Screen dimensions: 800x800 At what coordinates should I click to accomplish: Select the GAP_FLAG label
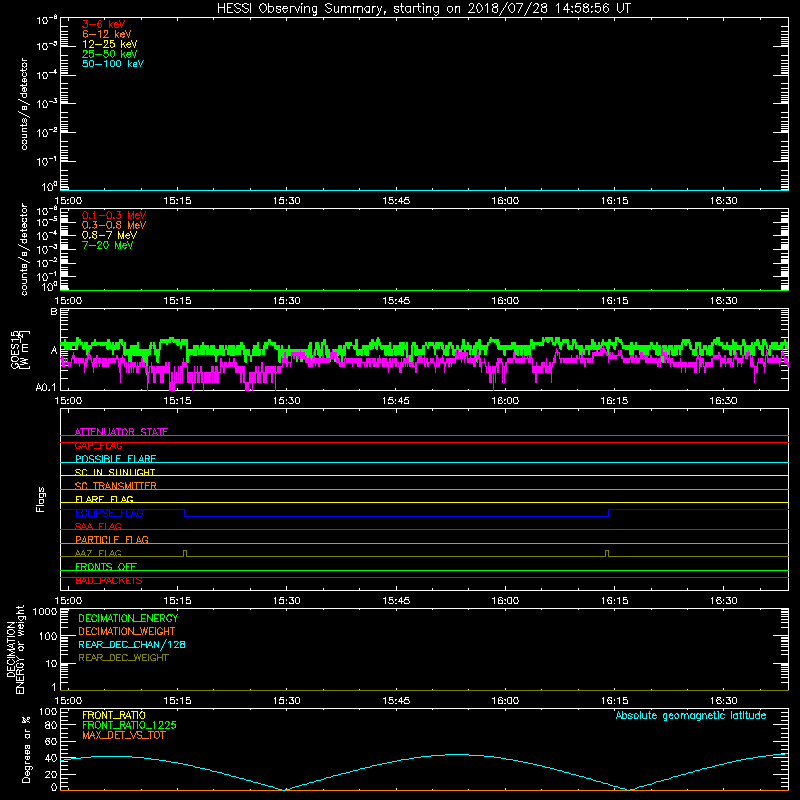coord(98,445)
